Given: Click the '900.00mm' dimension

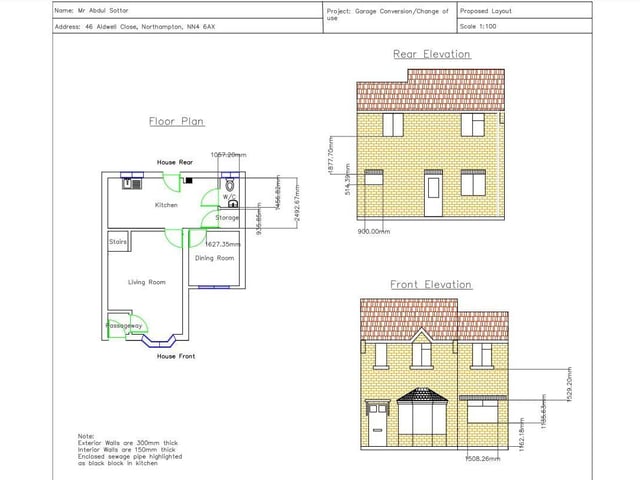Looking at the screenshot, I should pyautogui.click(x=374, y=231).
